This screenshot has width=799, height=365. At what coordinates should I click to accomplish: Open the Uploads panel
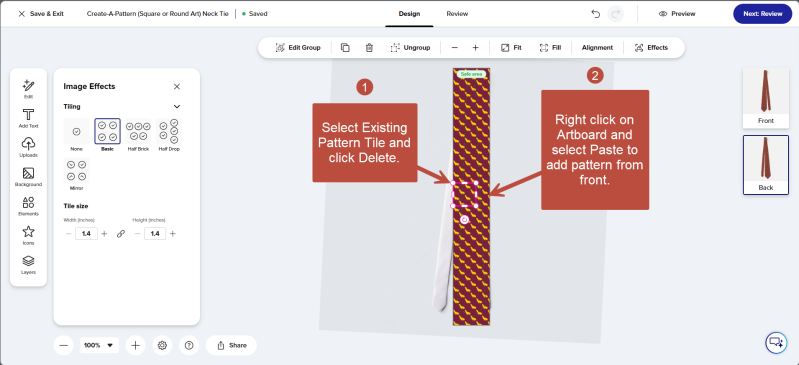click(29, 147)
